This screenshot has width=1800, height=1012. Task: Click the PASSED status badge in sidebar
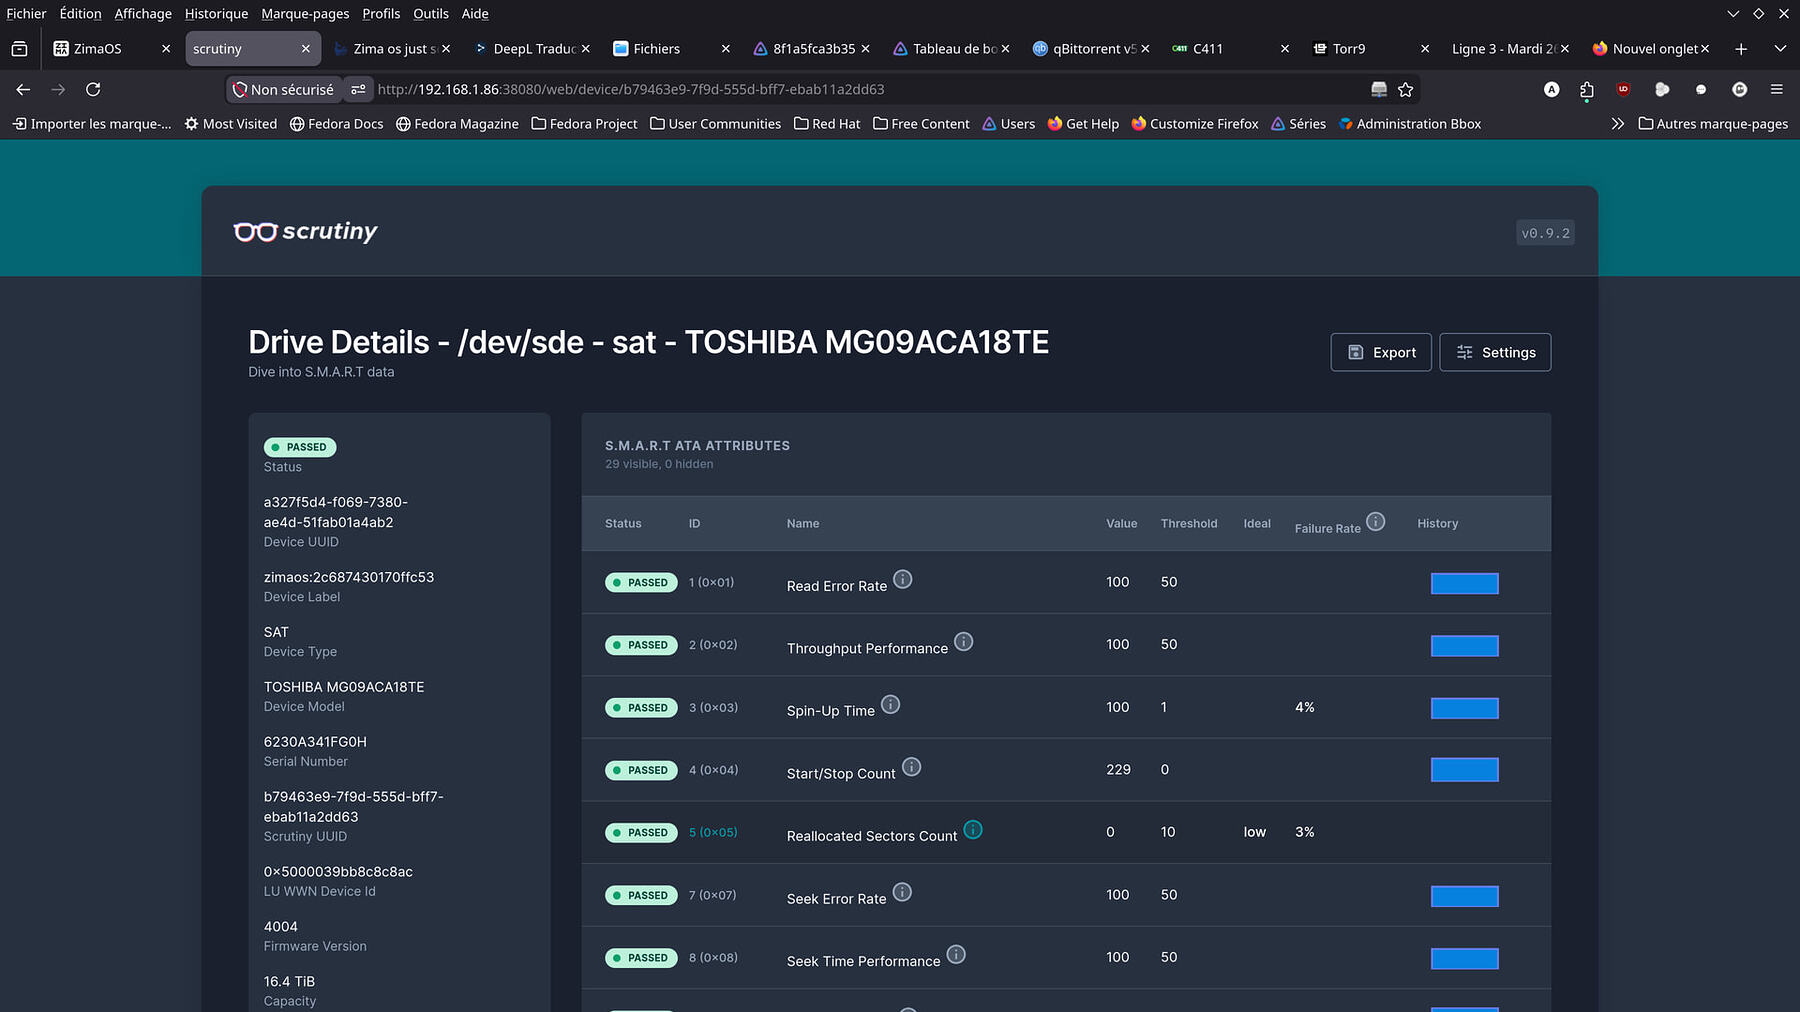[300, 447]
